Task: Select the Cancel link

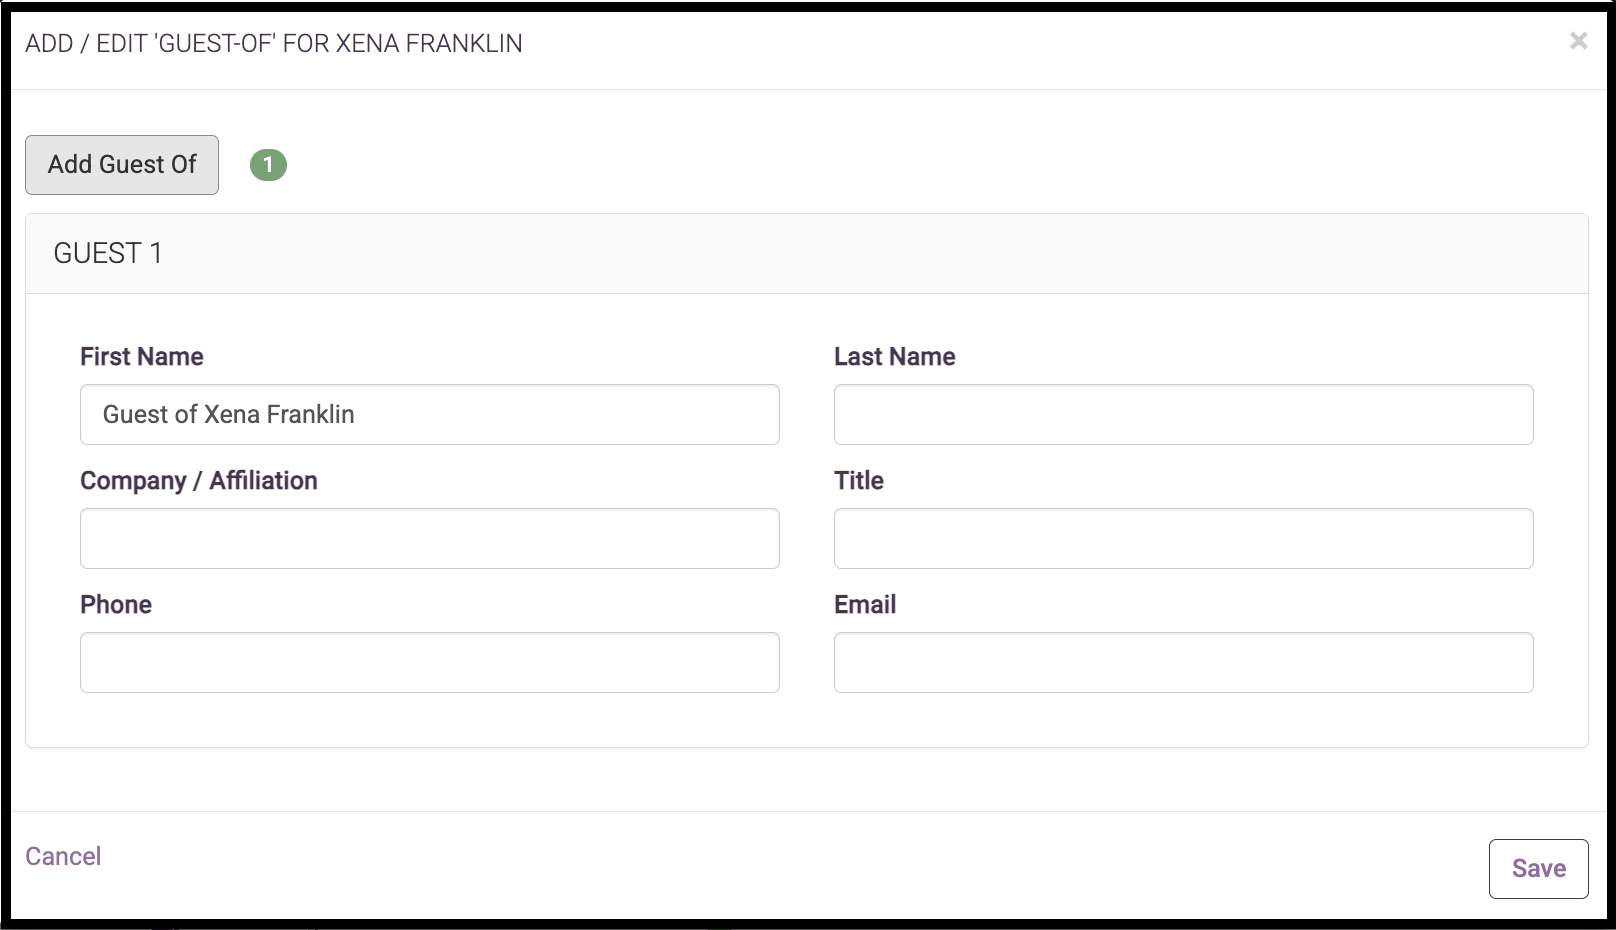Action: click(x=62, y=856)
